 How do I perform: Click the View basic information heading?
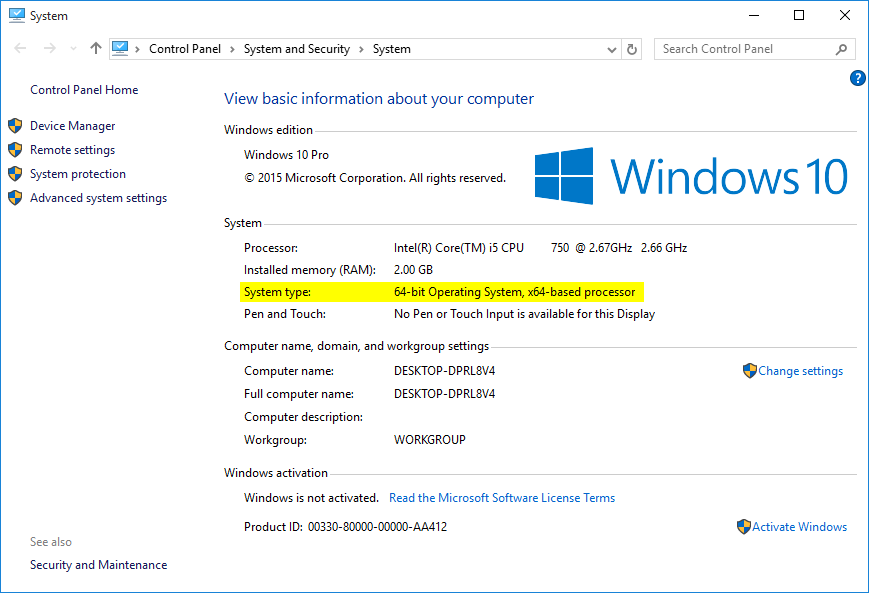379,99
